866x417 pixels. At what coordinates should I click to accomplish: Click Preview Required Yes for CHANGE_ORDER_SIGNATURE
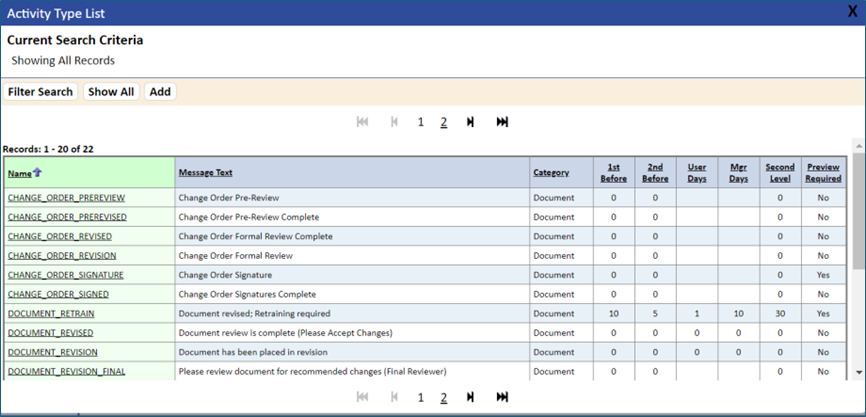(823, 275)
